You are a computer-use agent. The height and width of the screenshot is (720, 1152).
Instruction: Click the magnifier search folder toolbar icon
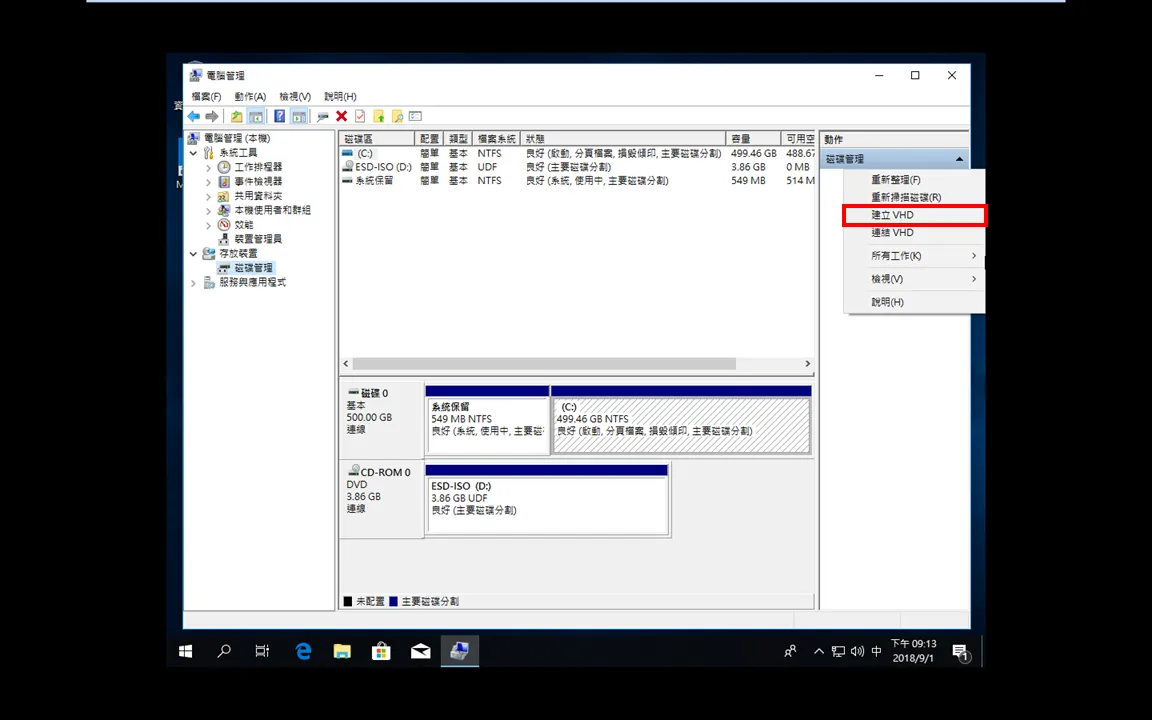click(x=397, y=116)
